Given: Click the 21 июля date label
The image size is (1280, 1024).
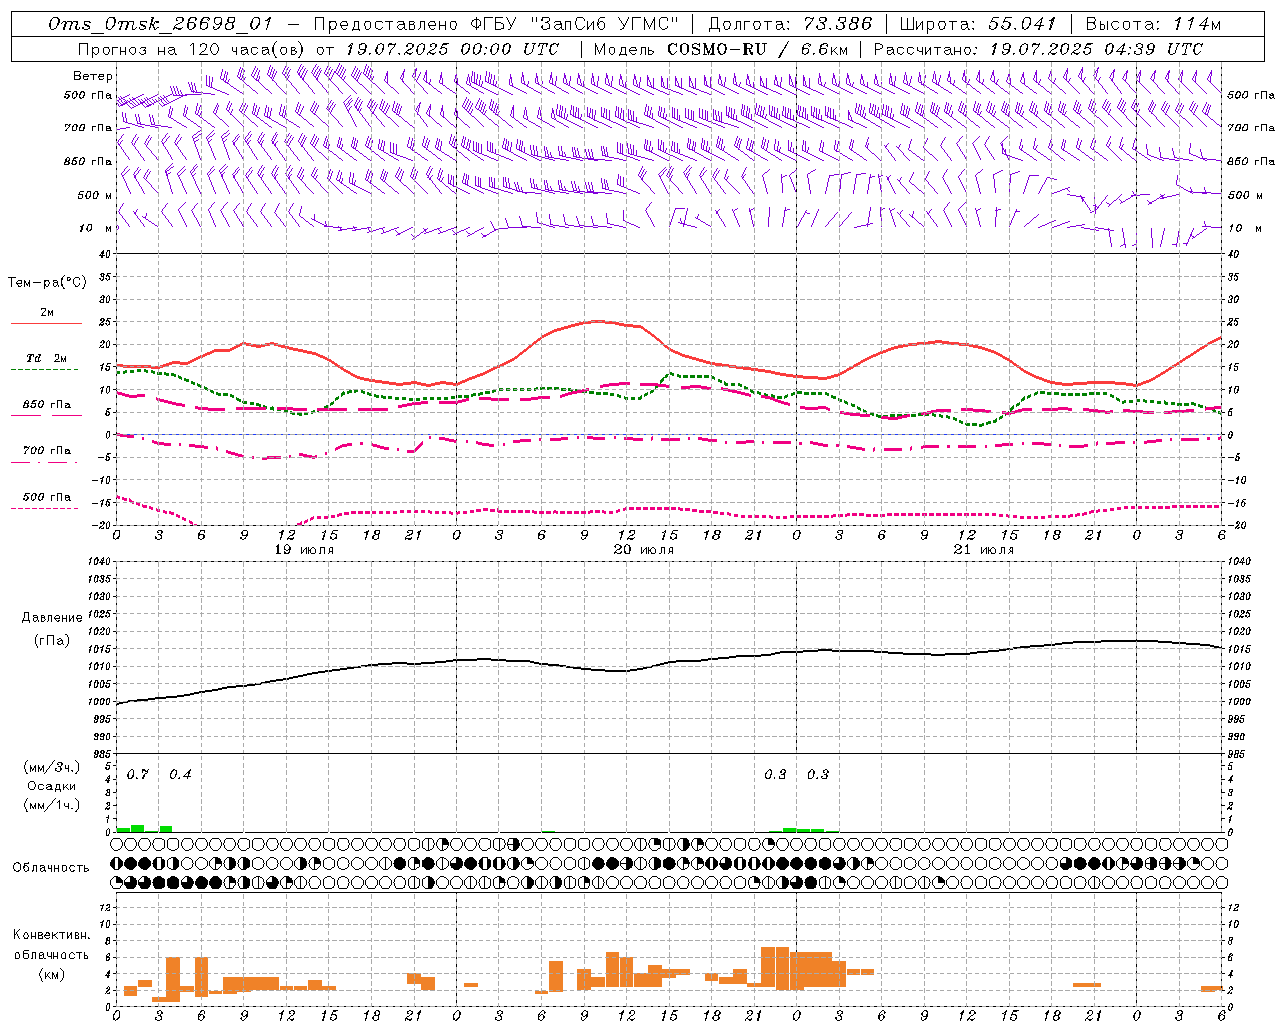Looking at the screenshot, I should 984,550.
